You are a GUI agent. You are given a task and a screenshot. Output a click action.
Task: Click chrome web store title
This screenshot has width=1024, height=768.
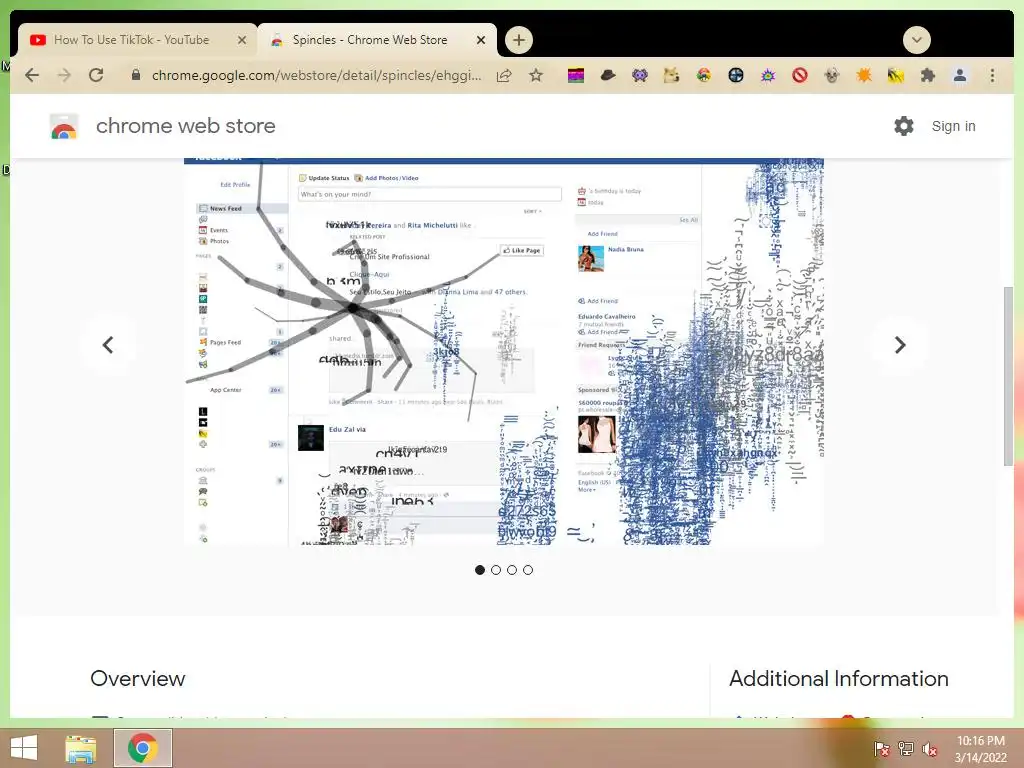tap(185, 126)
